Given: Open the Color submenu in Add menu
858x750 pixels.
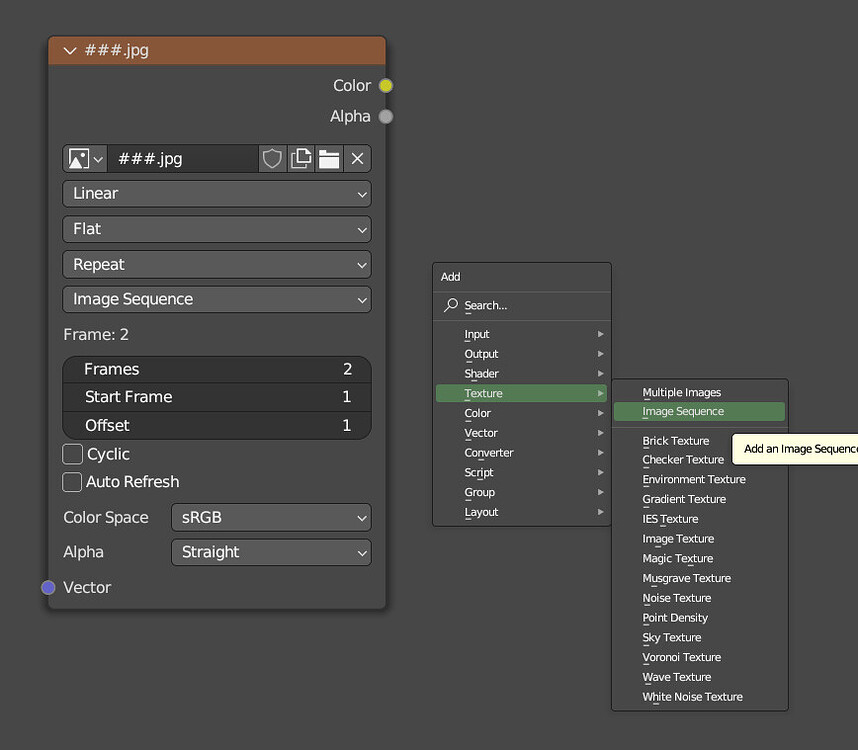Looking at the screenshot, I should [521, 413].
